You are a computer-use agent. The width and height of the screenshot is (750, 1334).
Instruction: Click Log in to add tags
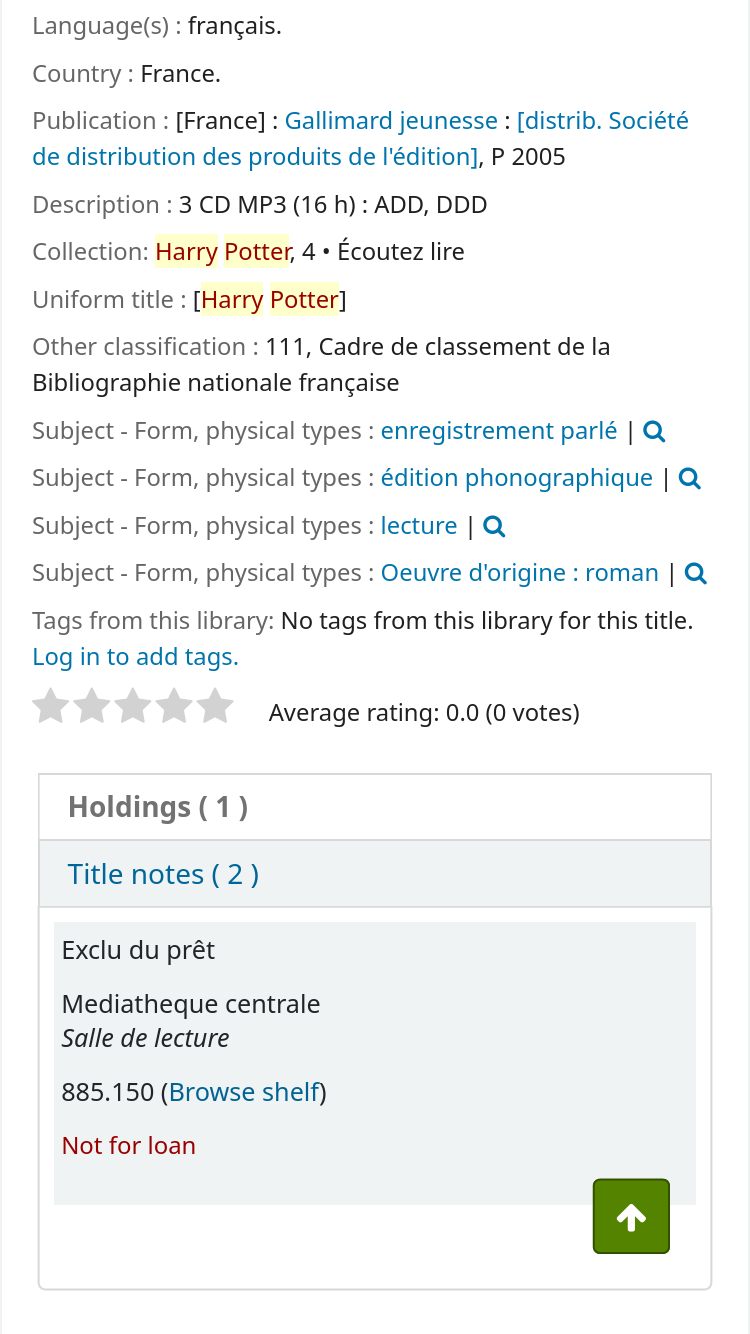[135, 658]
